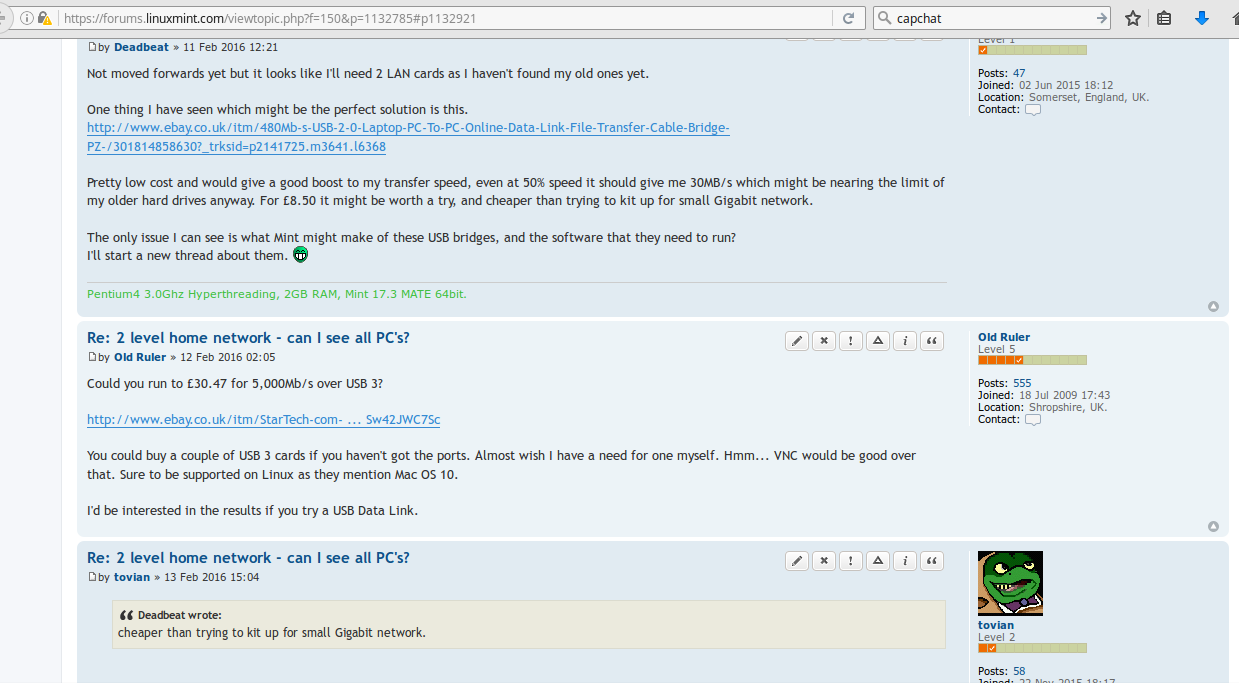
Task: Open tovian's profile from the post byline
Action: 132,577
